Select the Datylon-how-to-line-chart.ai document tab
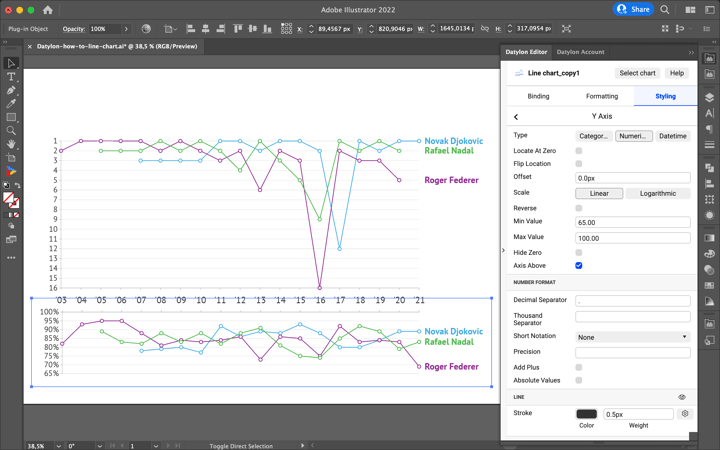Viewport: 720px width, 450px height. [x=117, y=46]
